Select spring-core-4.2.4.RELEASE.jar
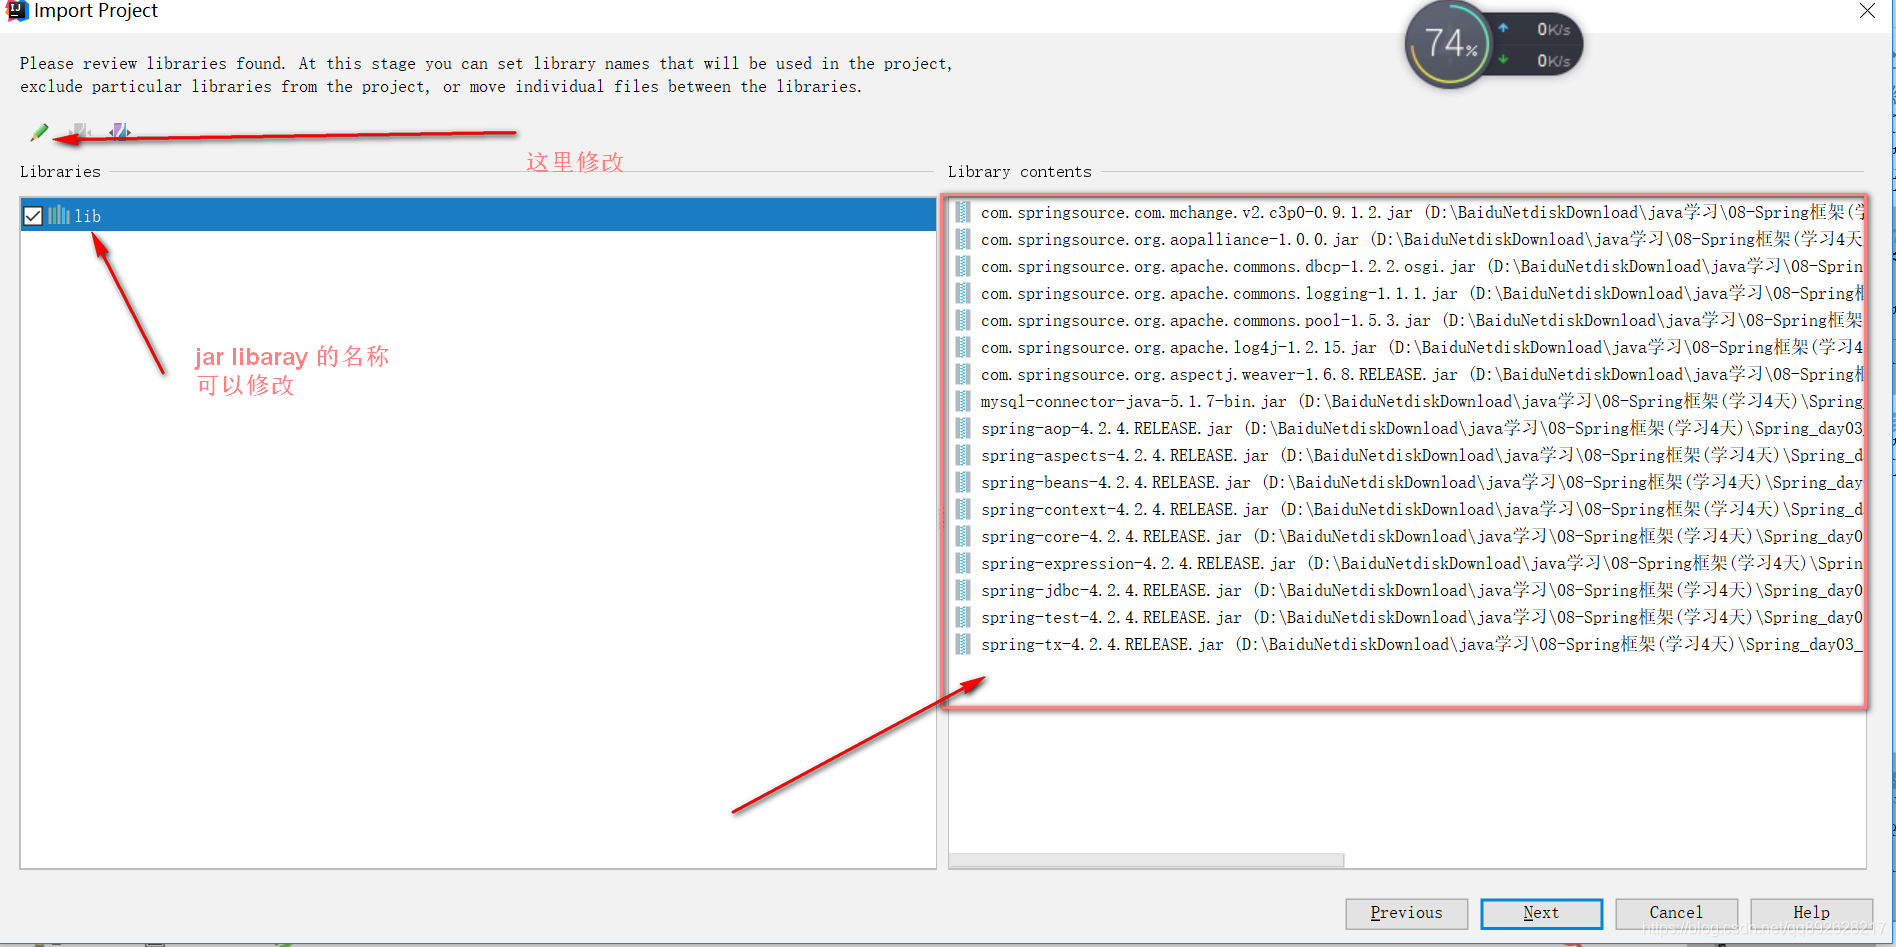The width and height of the screenshot is (1896, 947). coord(1407,536)
